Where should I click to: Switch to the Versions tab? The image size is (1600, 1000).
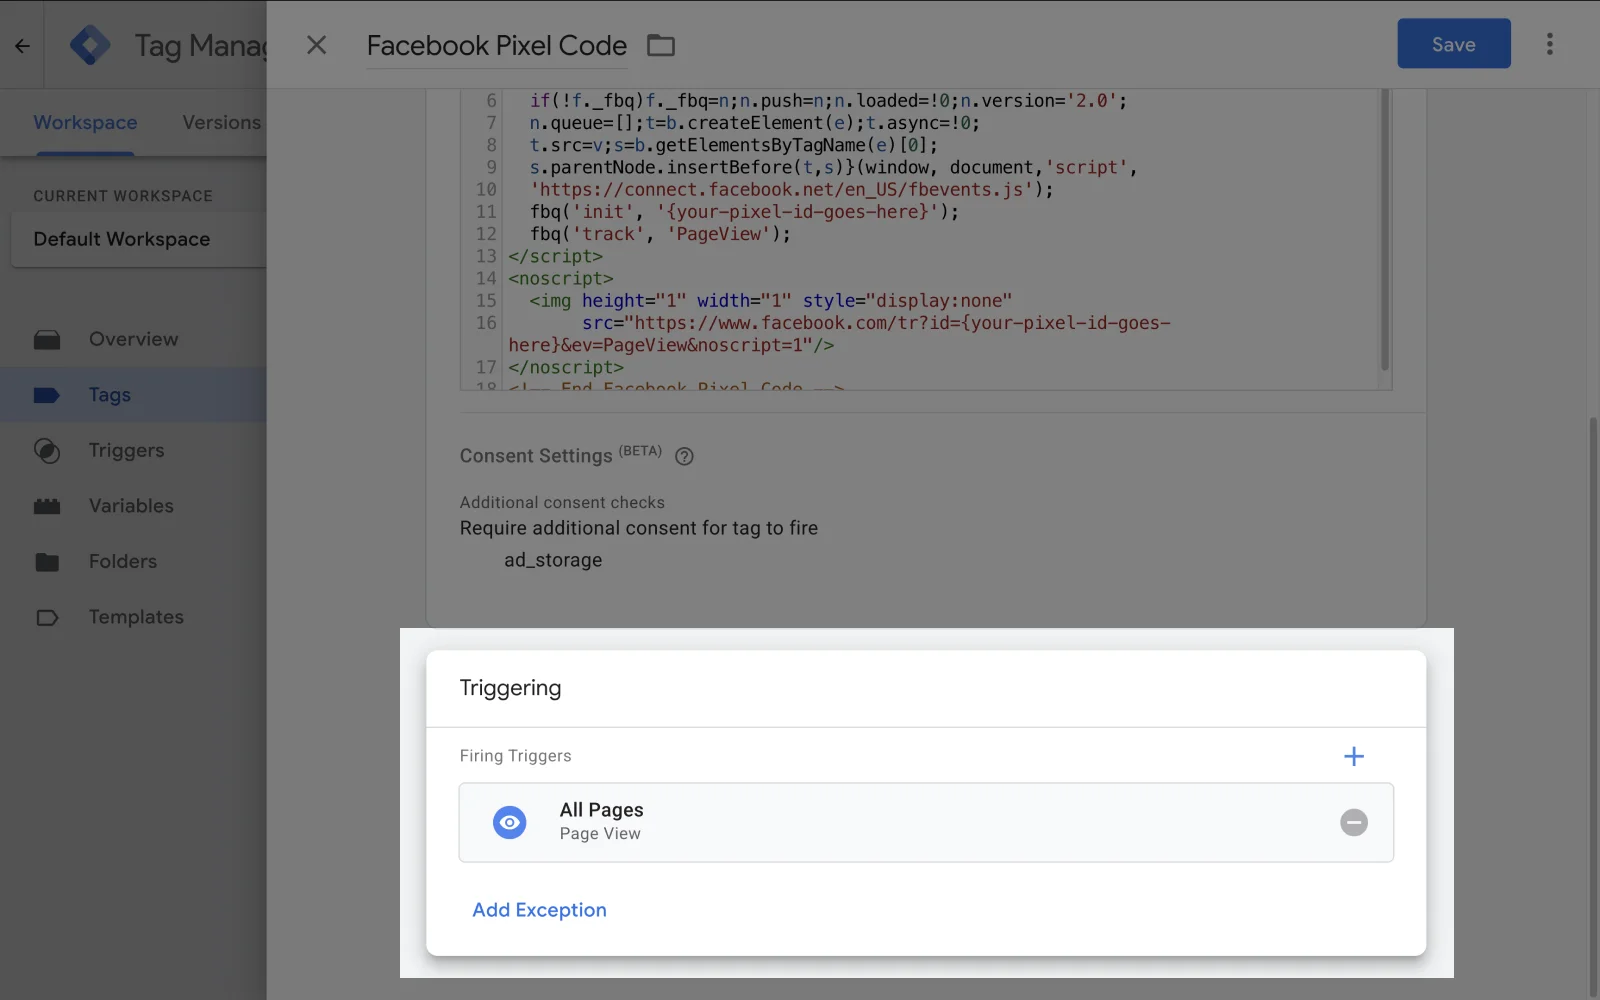pos(221,122)
